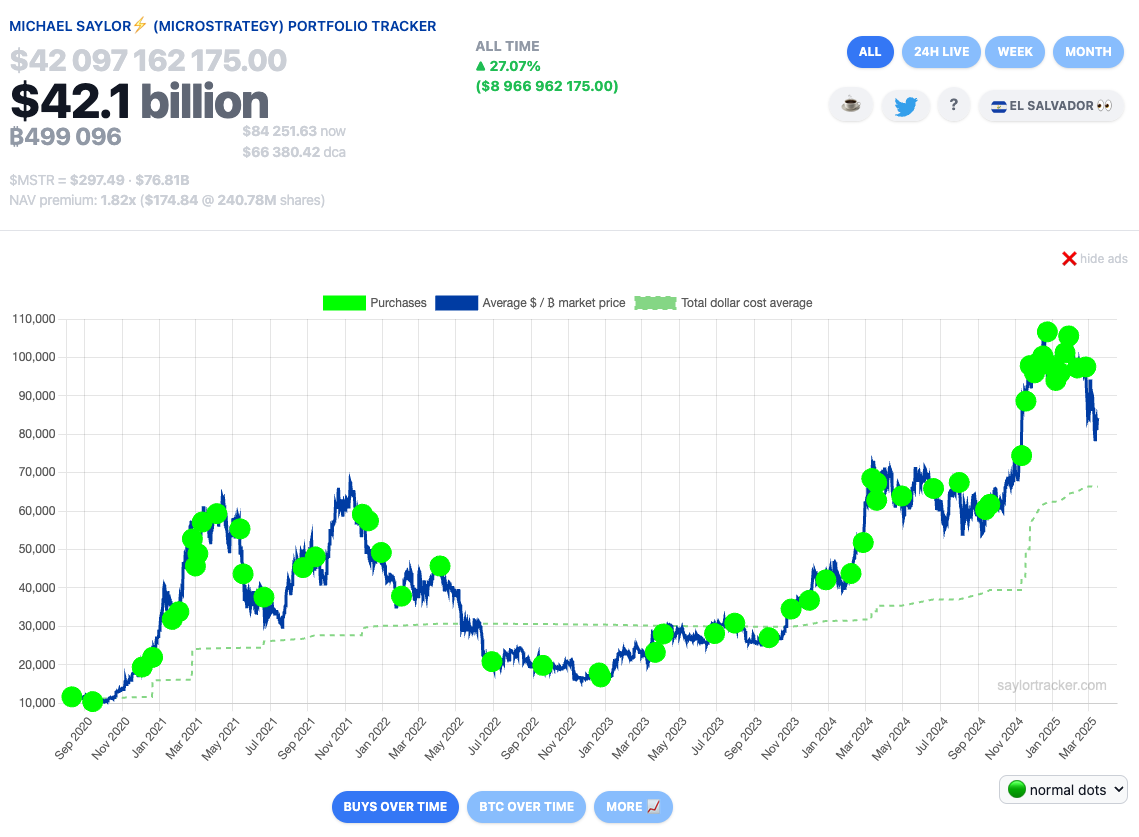The image size is (1139, 837).
Task: Switch to the WEEK timeframe
Action: (x=1014, y=52)
